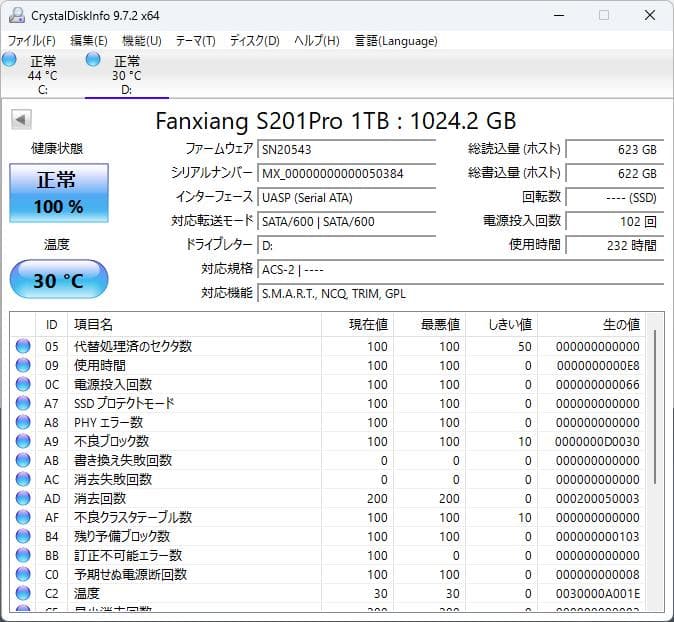Click the status circle for attribute AD
This screenshot has height=622, width=674.
[x=23, y=498]
